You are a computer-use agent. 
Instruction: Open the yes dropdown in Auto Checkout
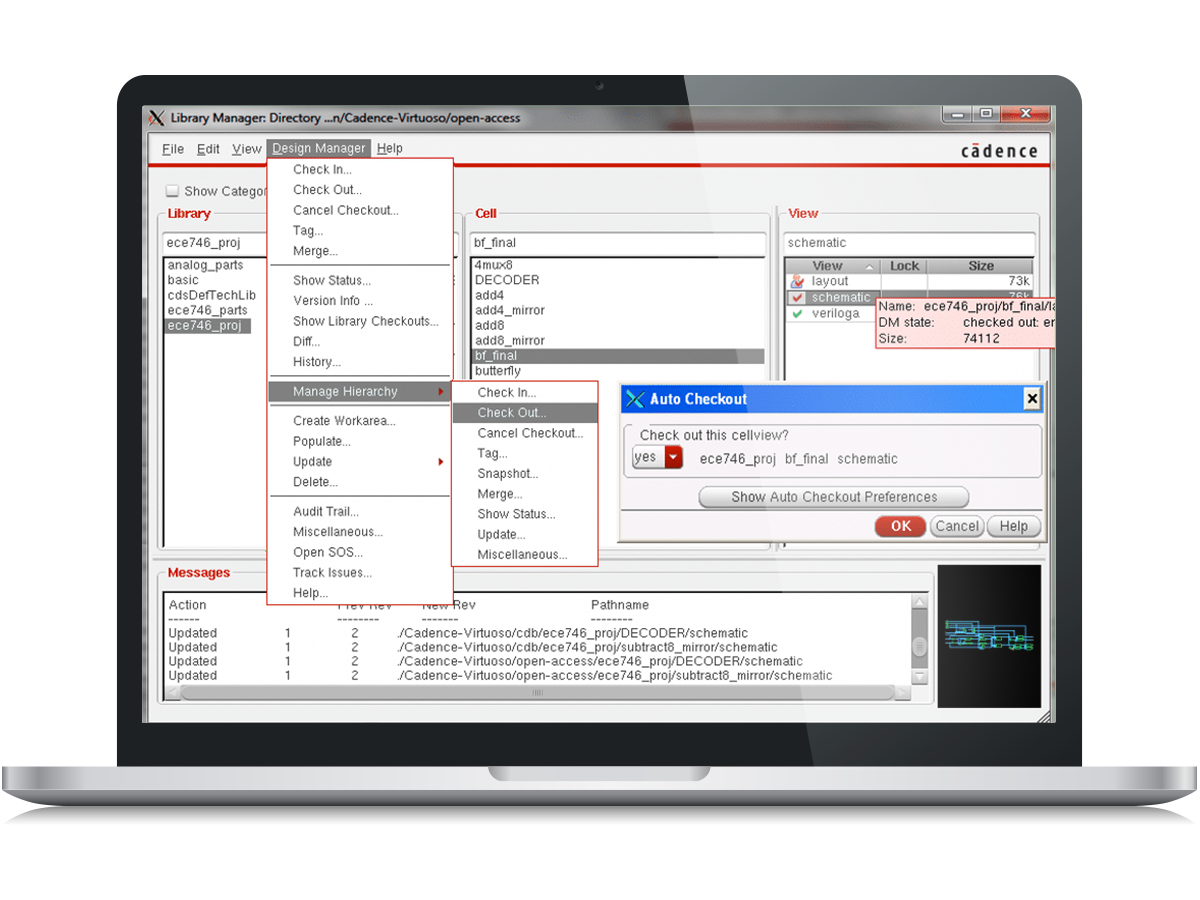[673, 458]
